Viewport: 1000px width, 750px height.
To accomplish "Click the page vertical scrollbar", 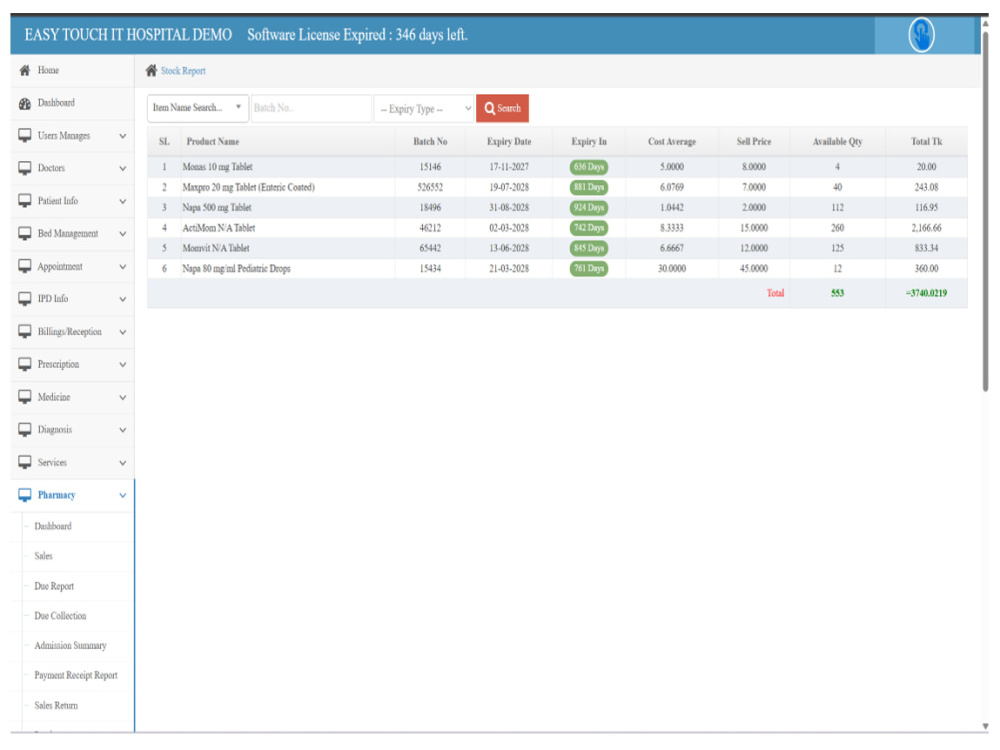I will (x=985, y=210).
